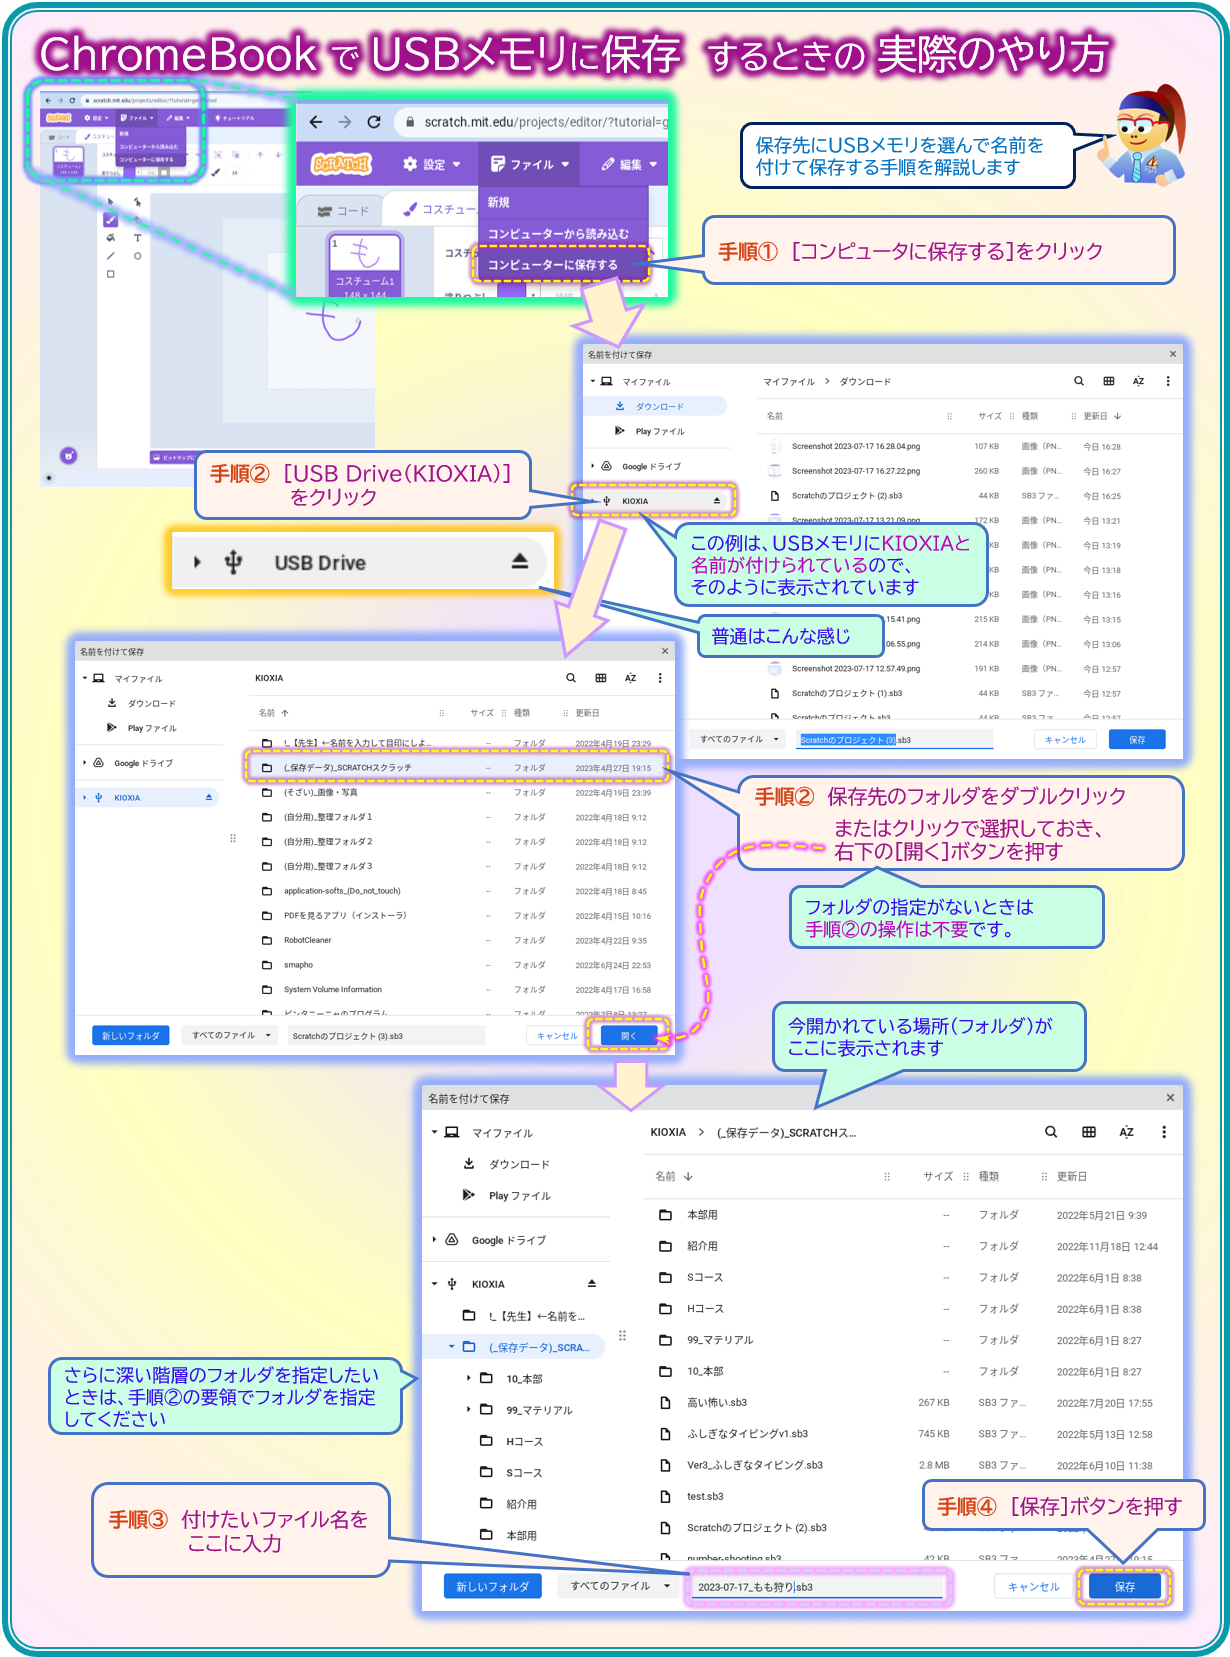
Task: Click the AZ sort icon in the Downloads dialog
Action: pyautogui.click(x=1138, y=381)
